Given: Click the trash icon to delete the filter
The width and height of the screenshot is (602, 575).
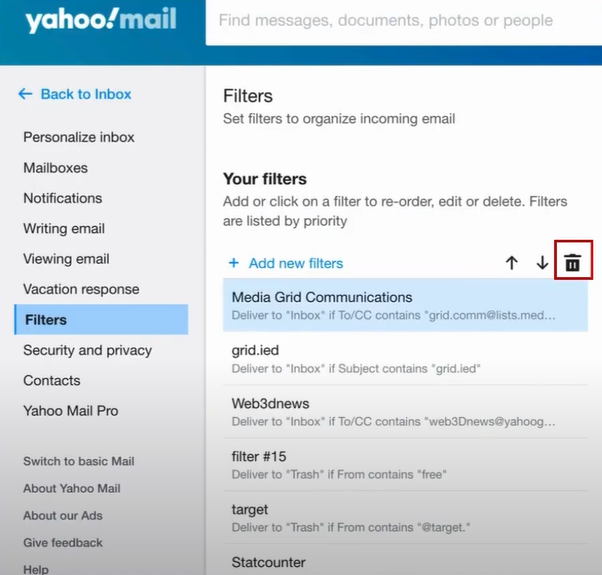Looking at the screenshot, I should 572,263.
